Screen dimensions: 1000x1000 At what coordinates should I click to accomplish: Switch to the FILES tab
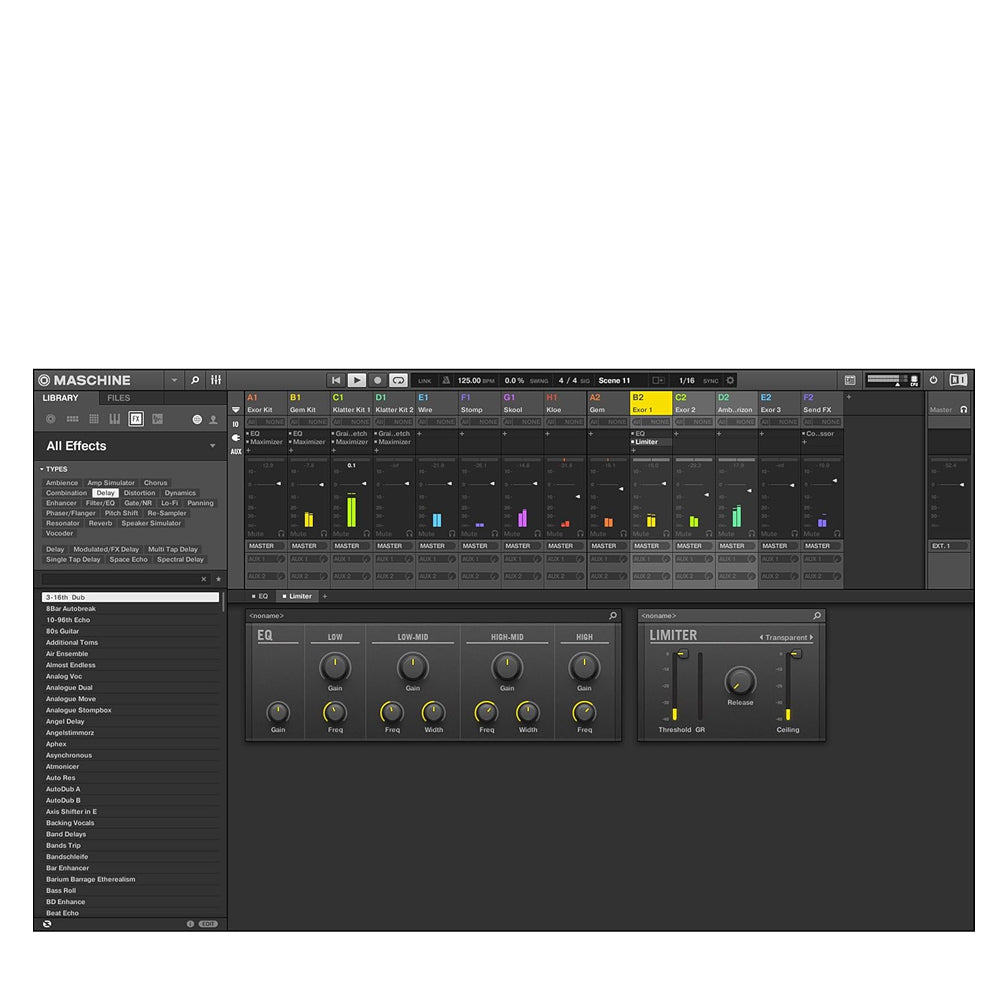[x=119, y=398]
